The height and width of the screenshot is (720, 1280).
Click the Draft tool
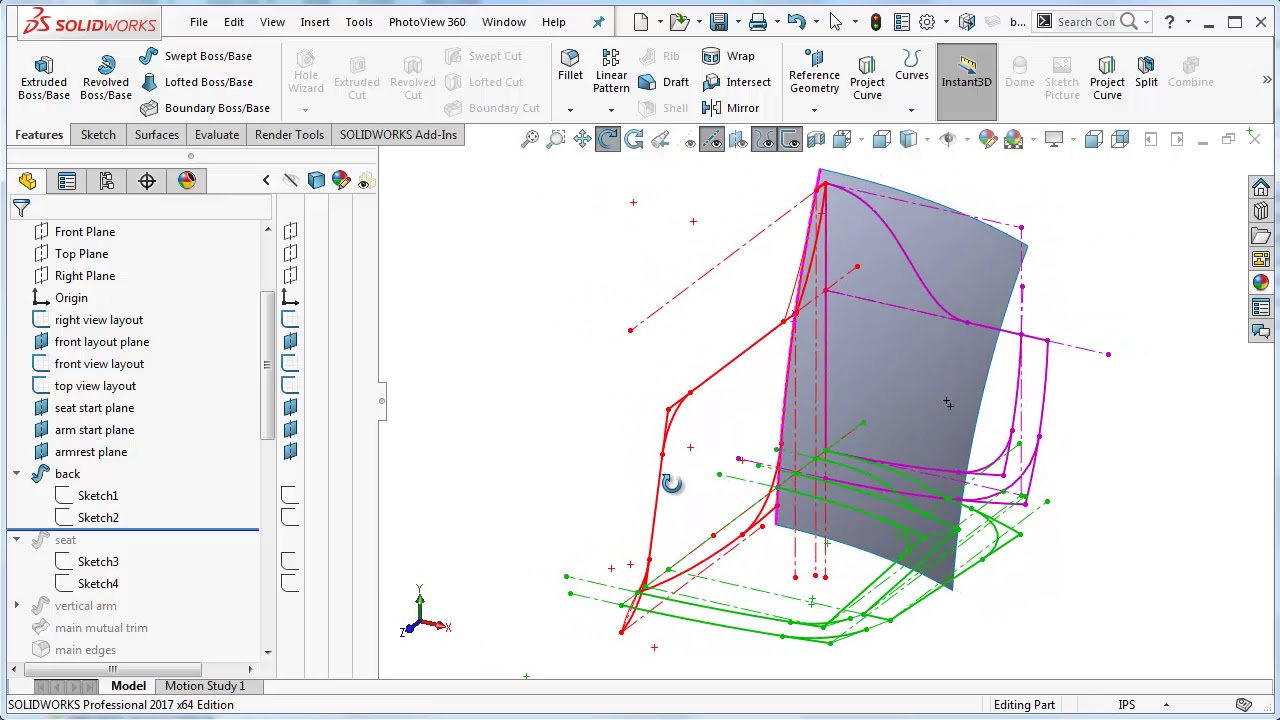click(x=664, y=82)
